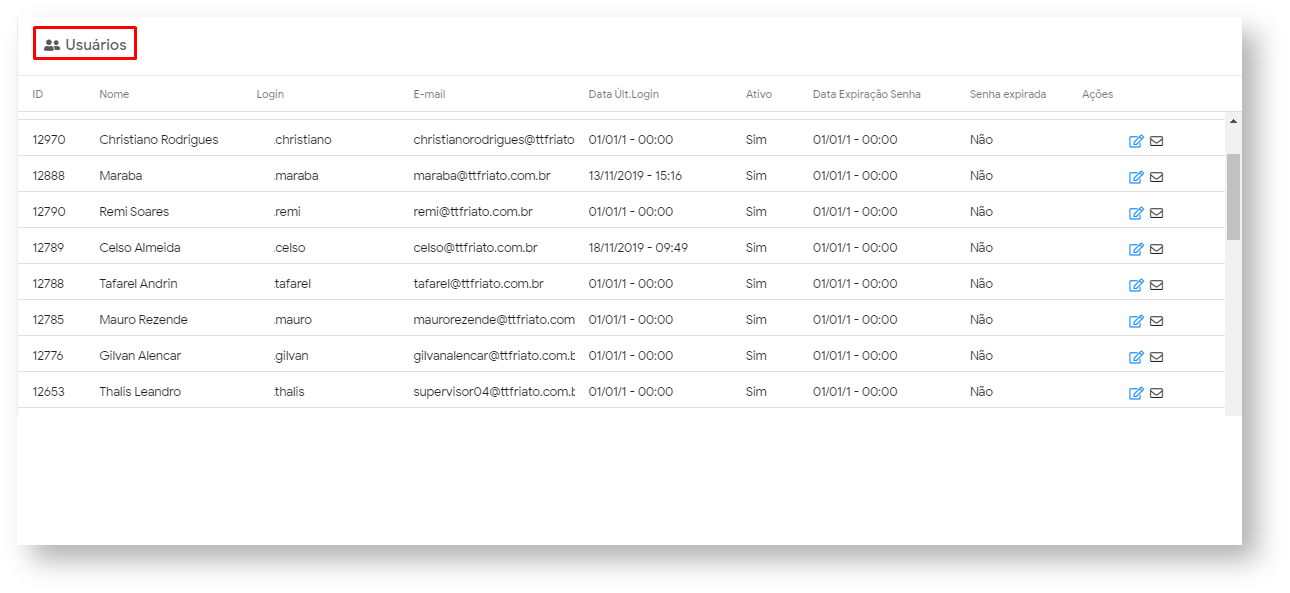Viewport: 1290px width, 593px height.
Task: Edit user Remi Soares via pencil icon
Action: 1136,213
